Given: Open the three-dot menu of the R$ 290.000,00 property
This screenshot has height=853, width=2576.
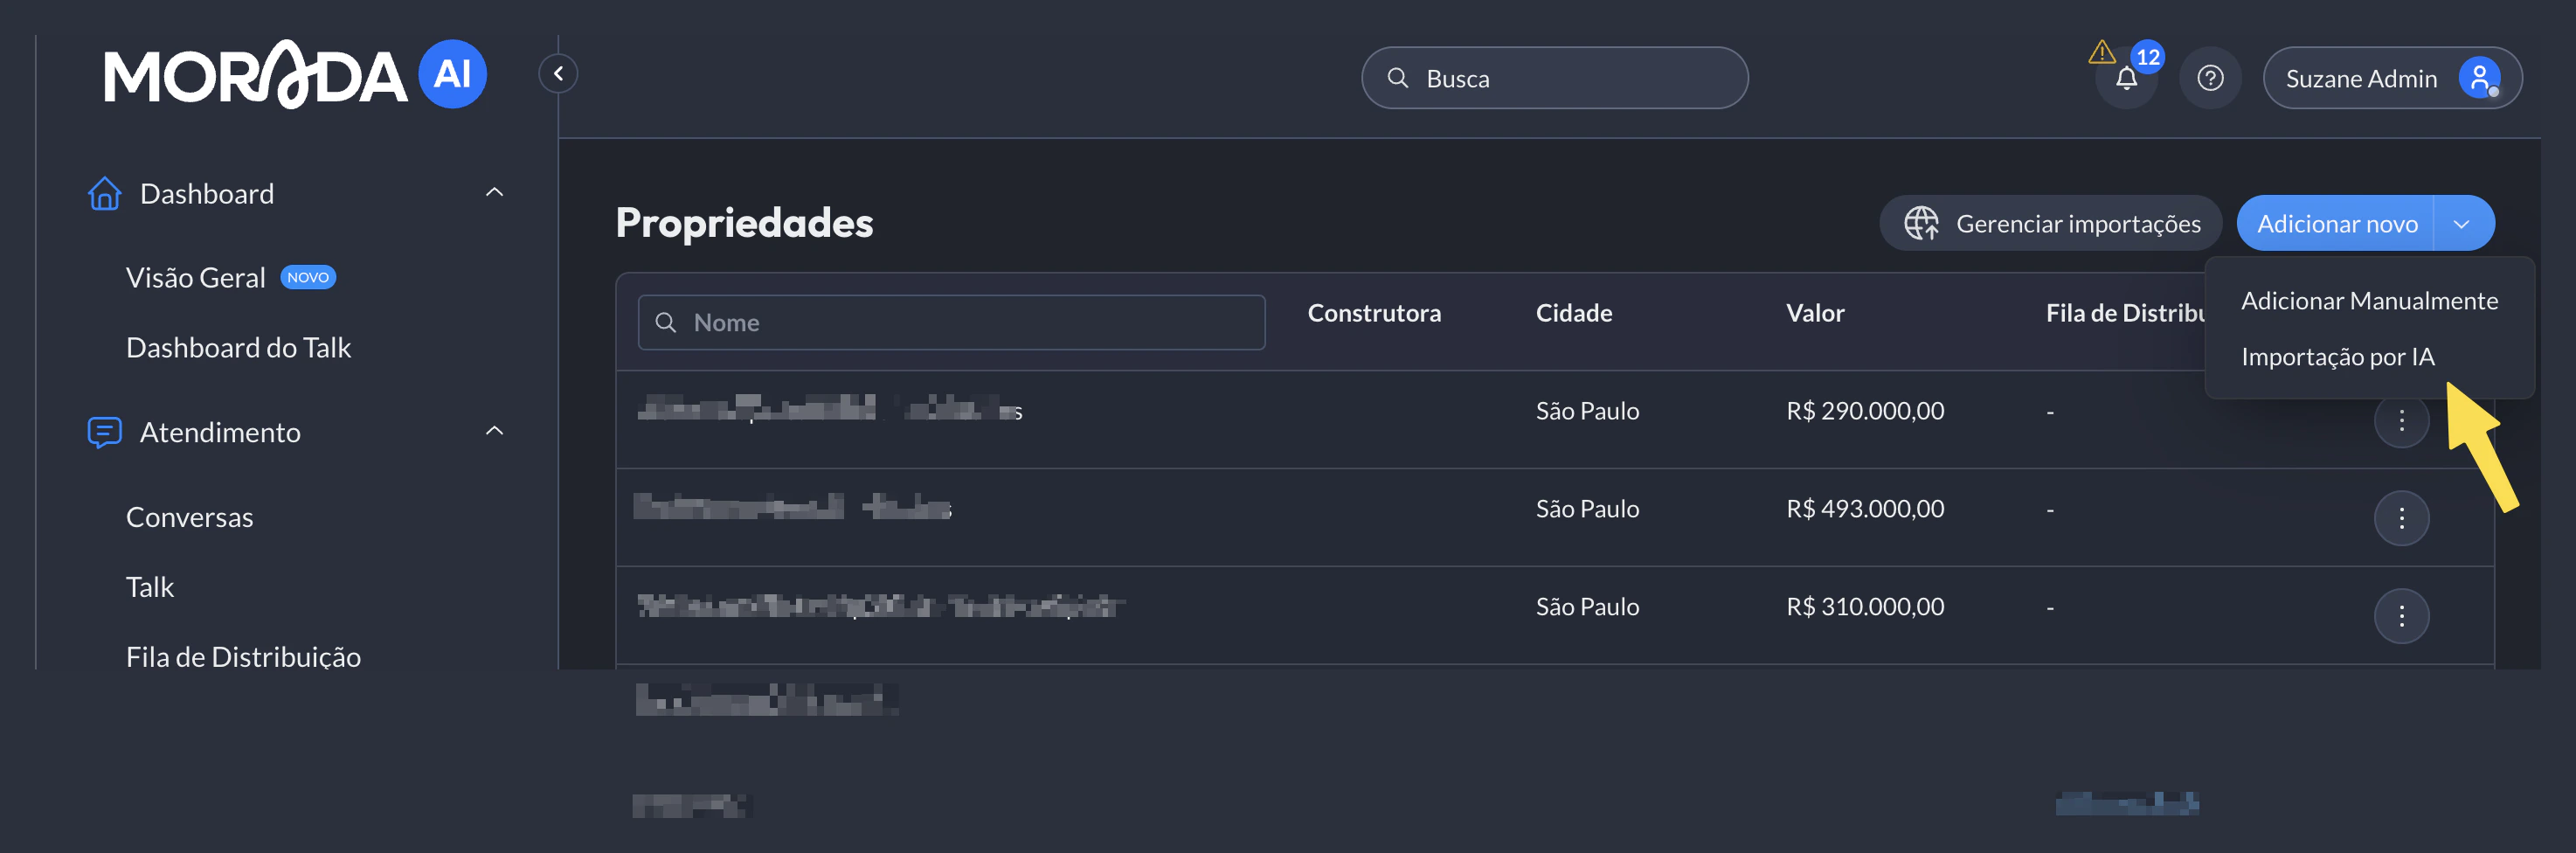Looking at the screenshot, I should click(2402, 420).
